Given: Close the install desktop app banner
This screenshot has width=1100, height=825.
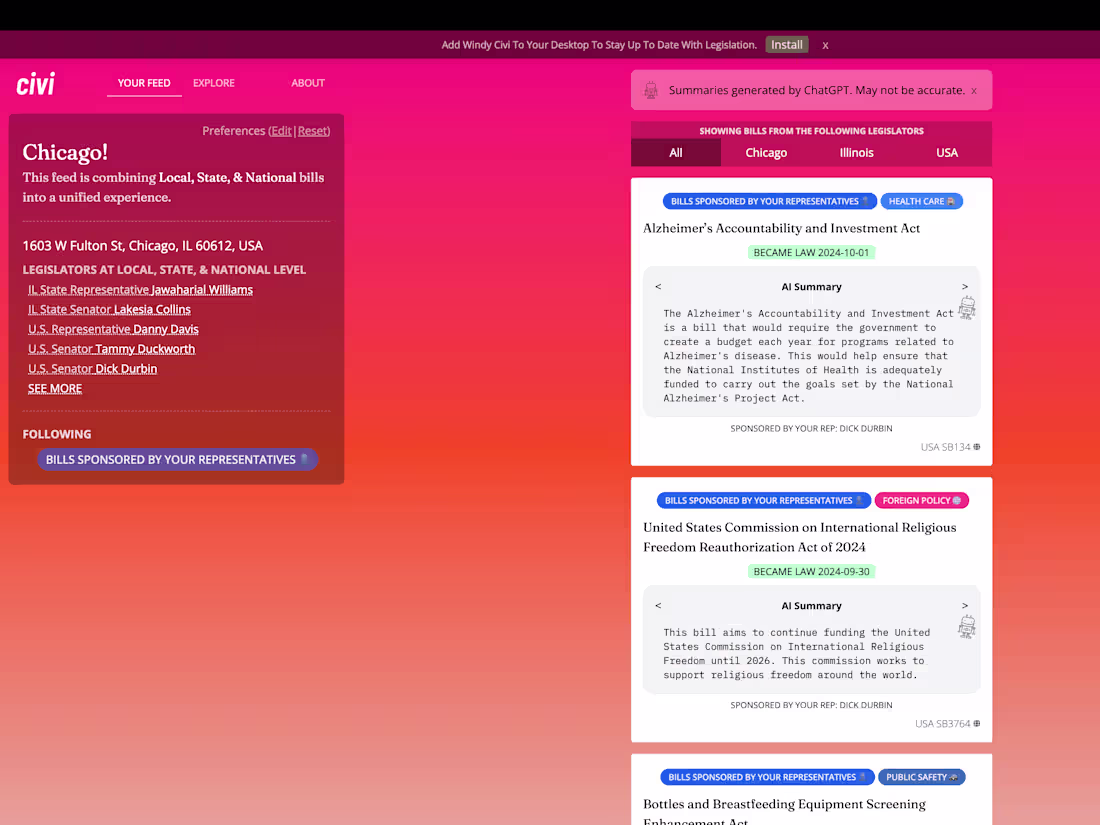Looking at the screenshot, I should (826, 45).
